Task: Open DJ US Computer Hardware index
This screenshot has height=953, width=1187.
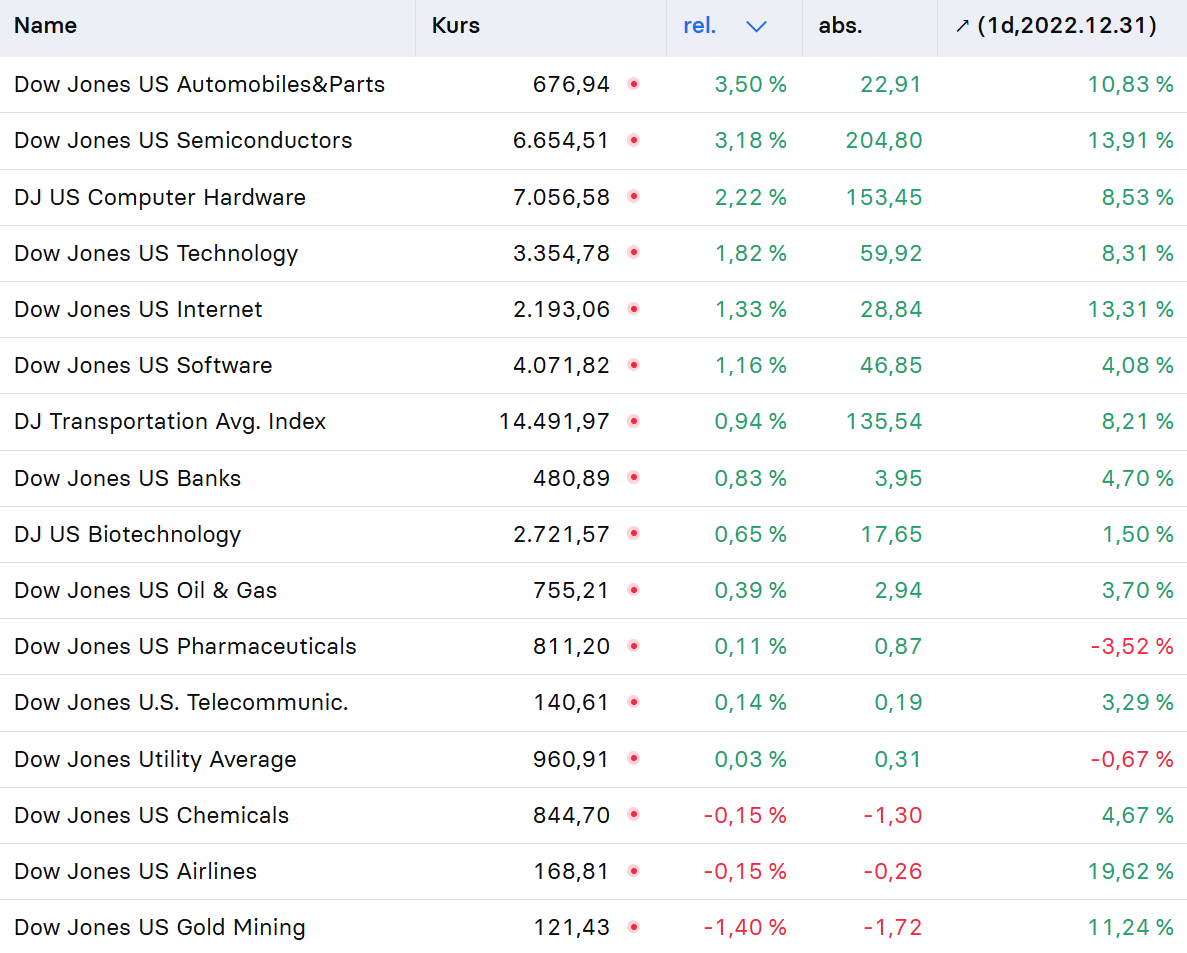Action: [160, 197]
